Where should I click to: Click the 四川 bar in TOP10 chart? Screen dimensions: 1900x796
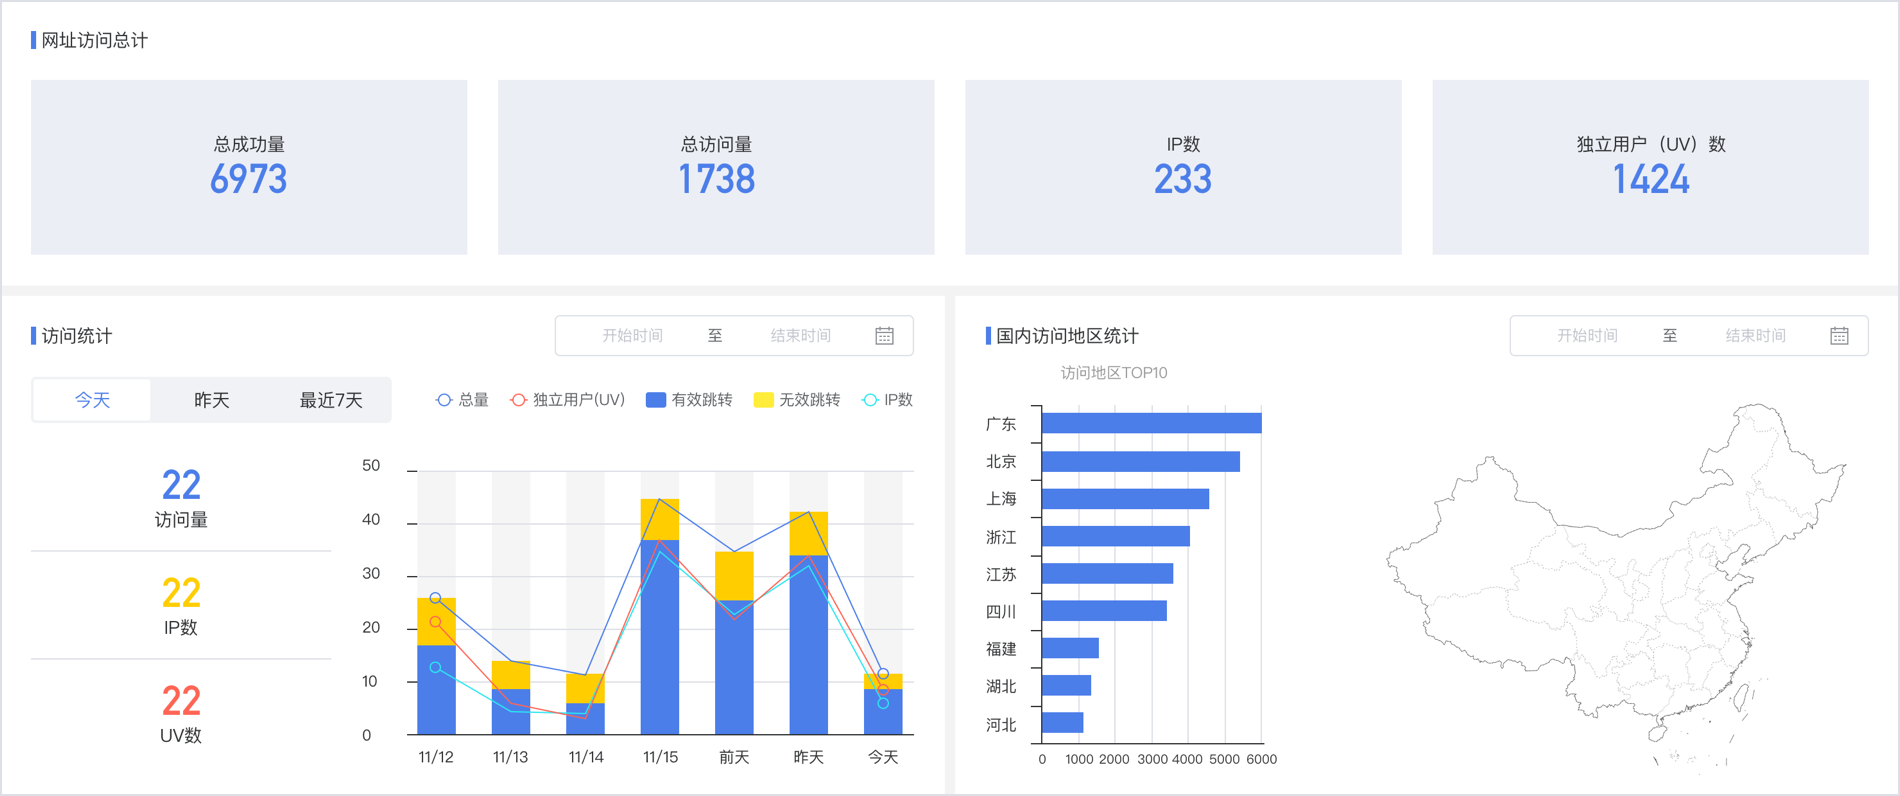(x=1104, y=611)
